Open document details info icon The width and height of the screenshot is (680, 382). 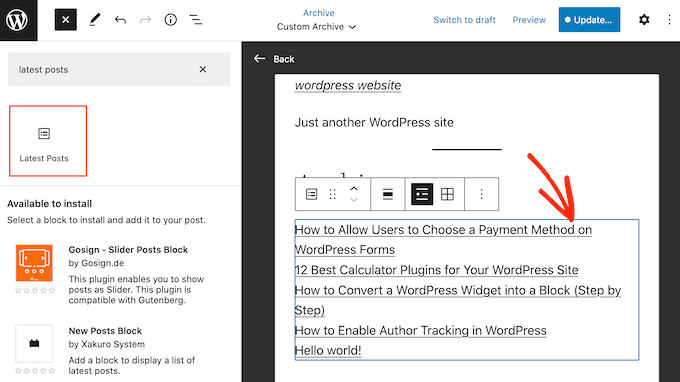coord(170,20)
